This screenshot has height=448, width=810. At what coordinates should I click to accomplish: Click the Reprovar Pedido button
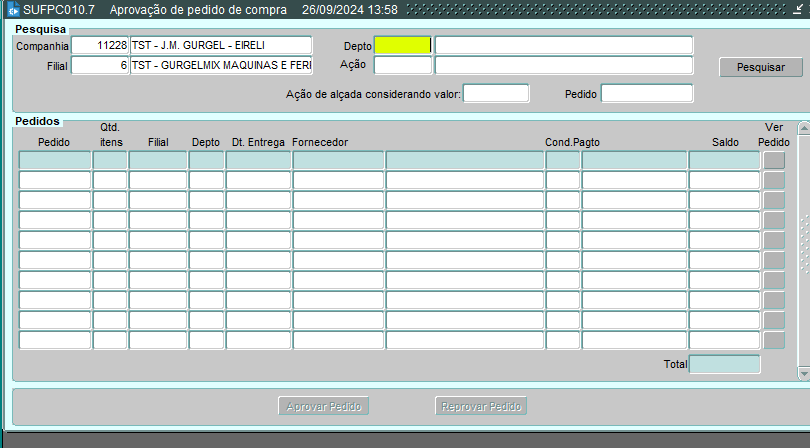[482, 406]
